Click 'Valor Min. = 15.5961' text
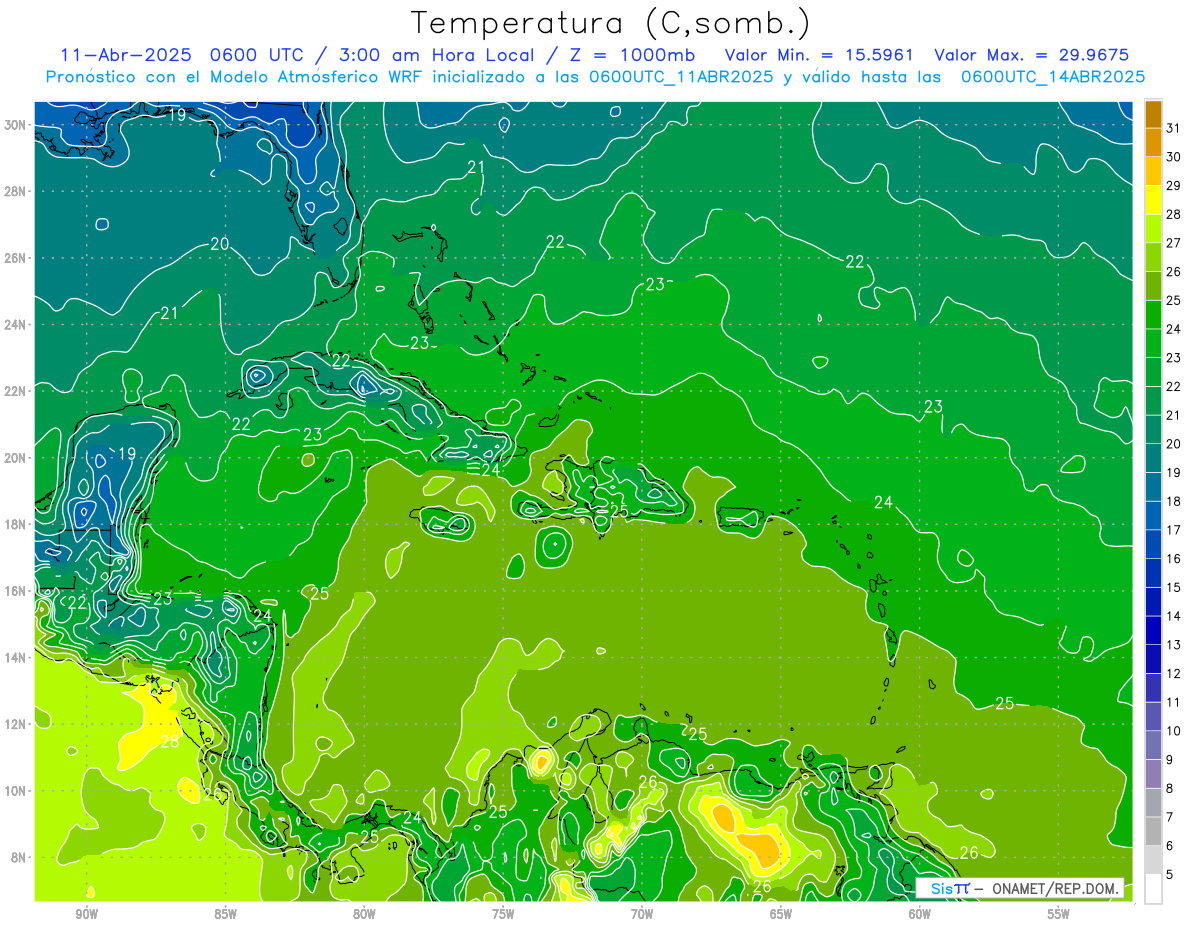 pos(819,56)
